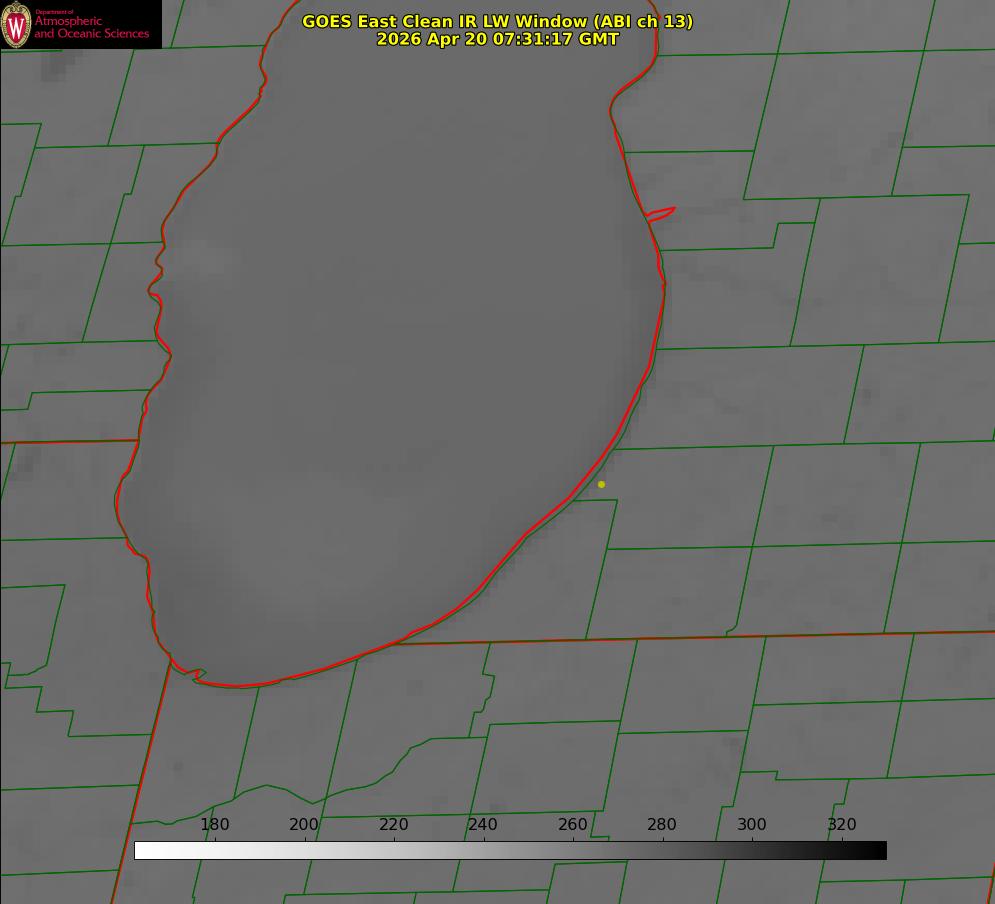Click the black end of the grayscale colorbar
Viewport: 995px width, 904px height.
pyautogui.click(x=878, y=850)
